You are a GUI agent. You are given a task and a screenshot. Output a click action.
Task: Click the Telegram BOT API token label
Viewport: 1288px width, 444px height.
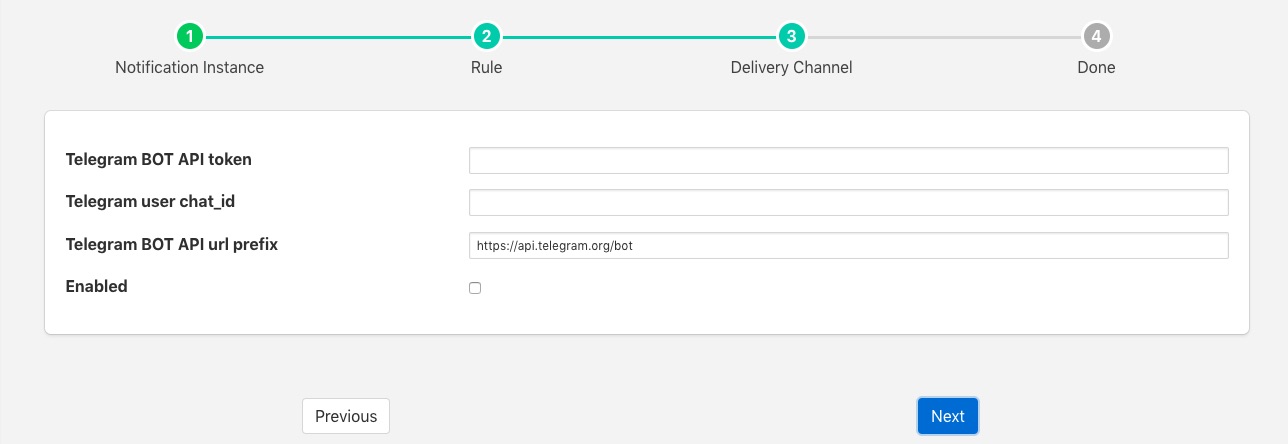[158, 159]
